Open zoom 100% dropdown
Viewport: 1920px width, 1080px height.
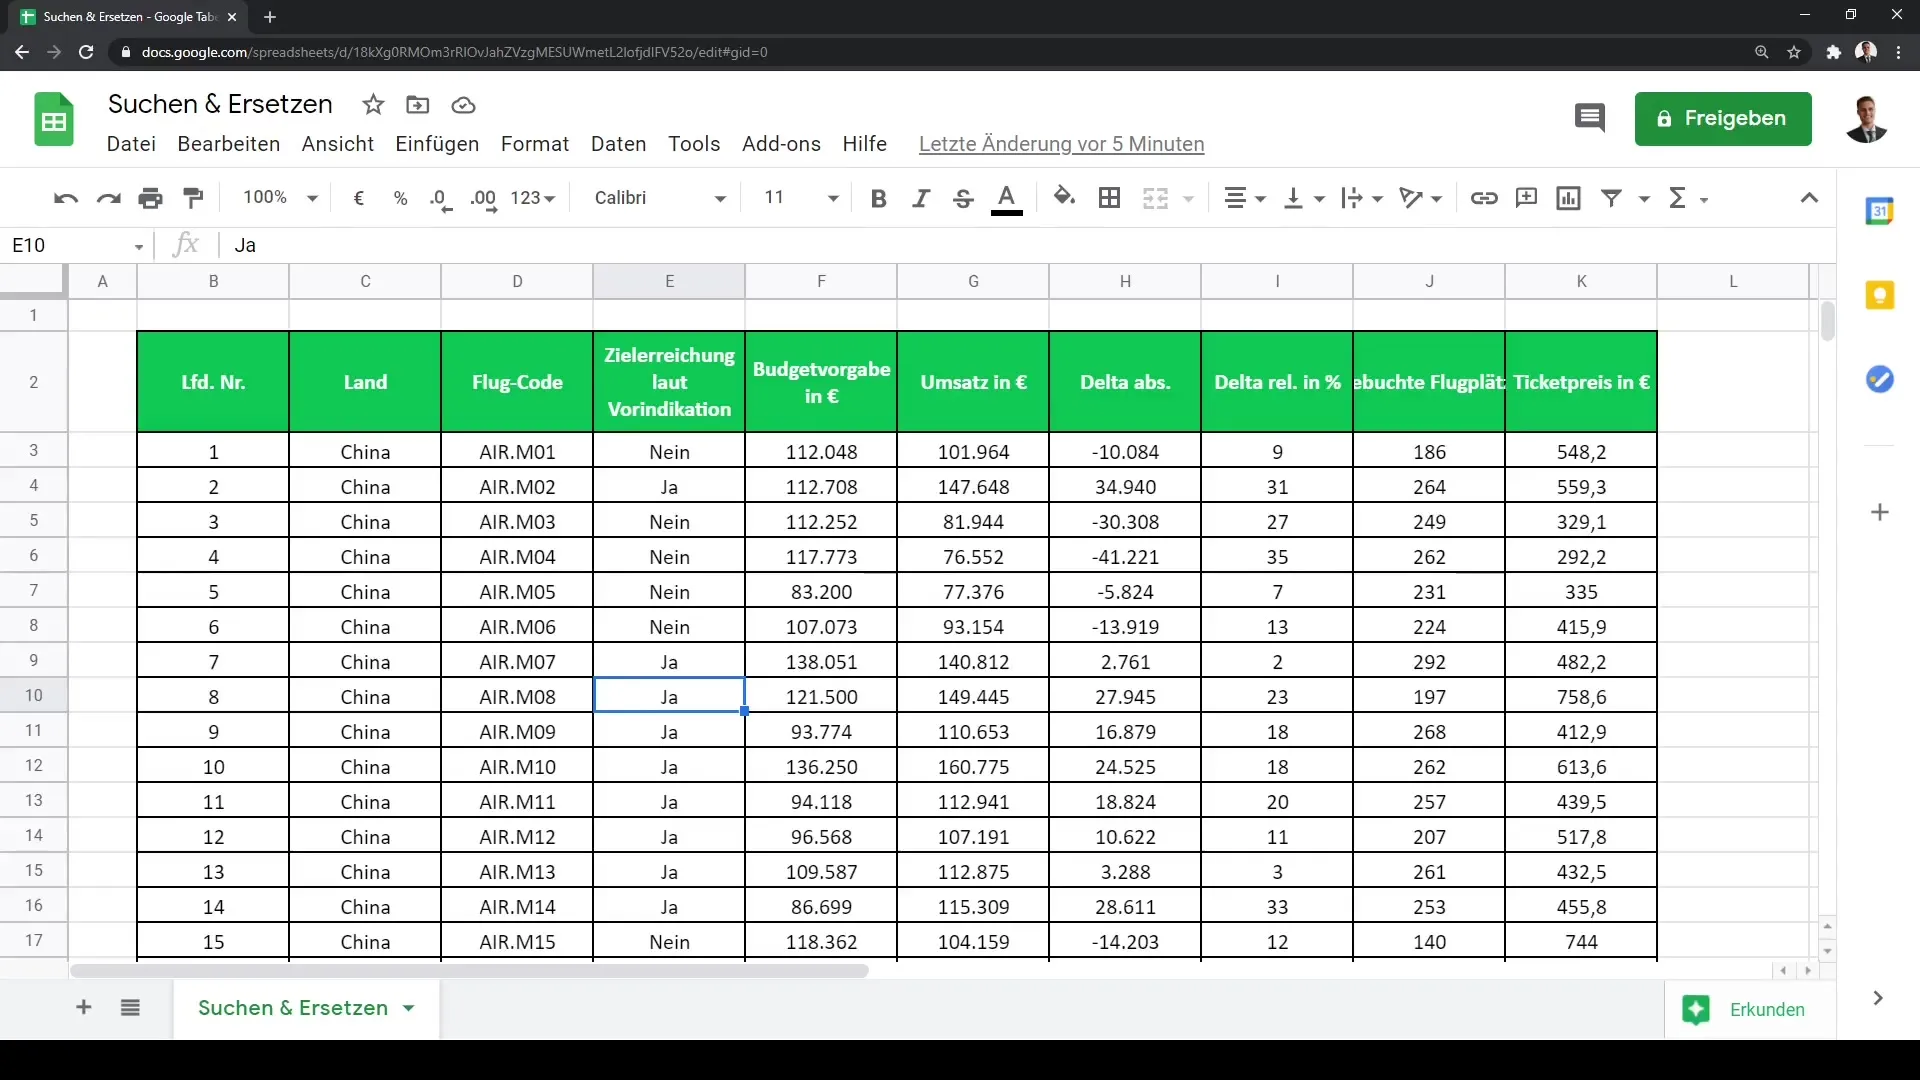tap(280, 198)
